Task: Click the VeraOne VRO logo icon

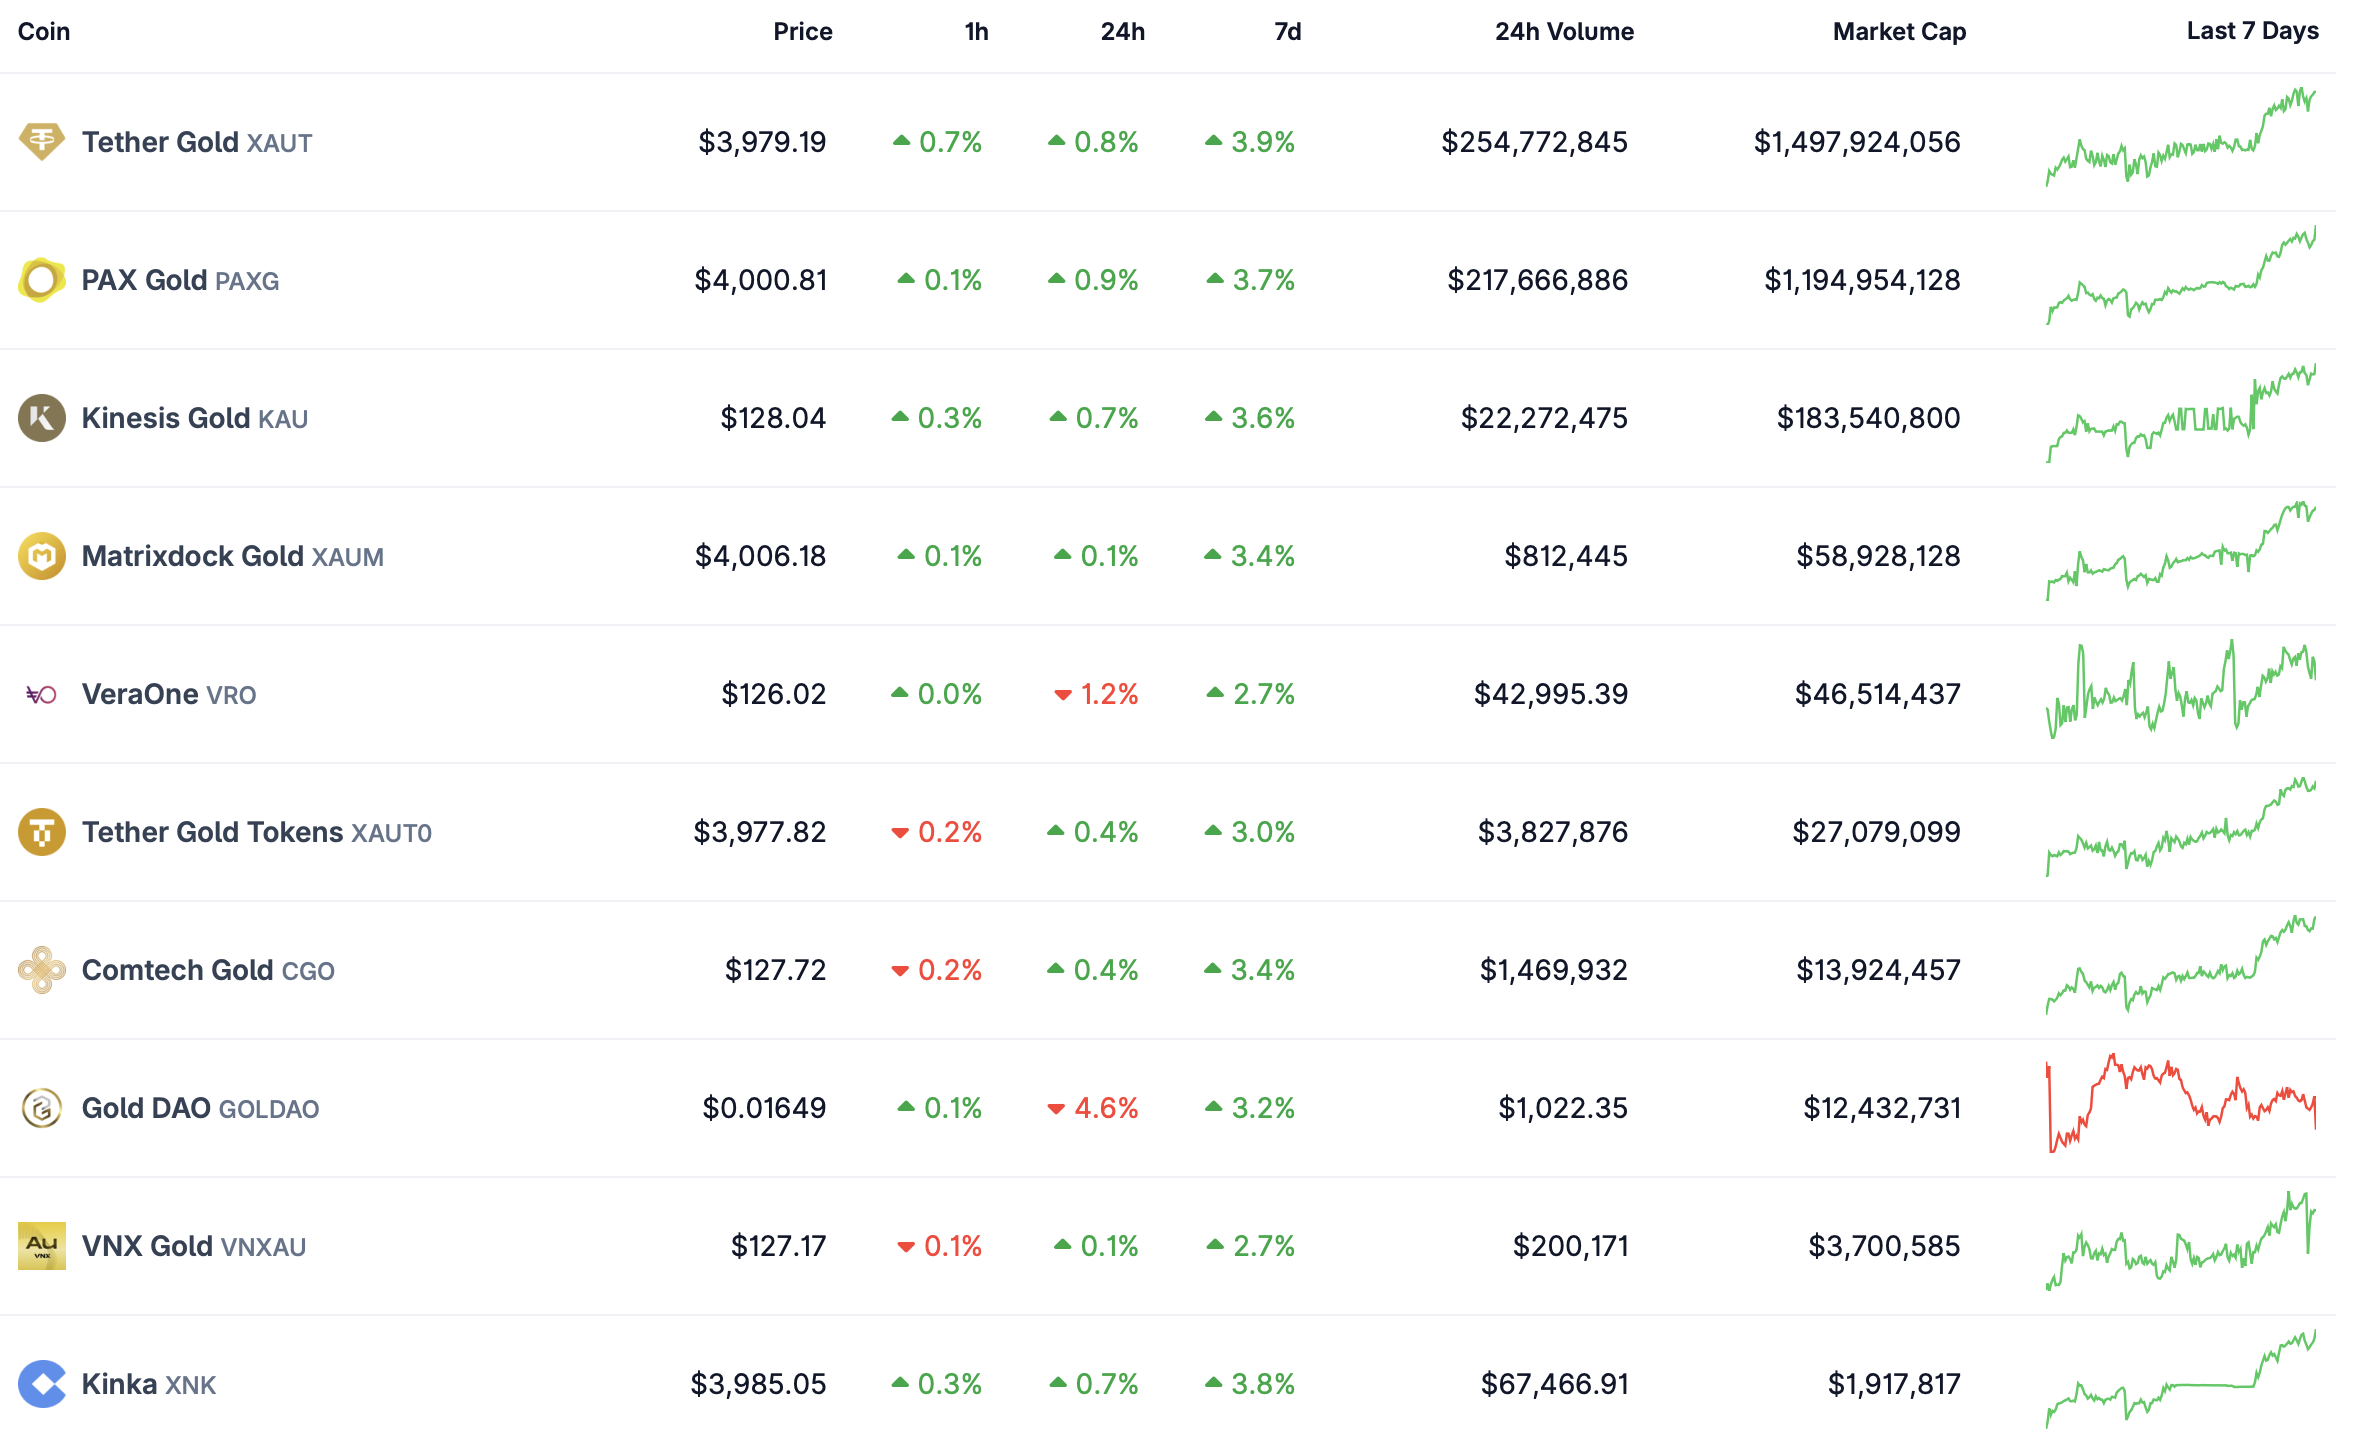Action: point(41,694)
